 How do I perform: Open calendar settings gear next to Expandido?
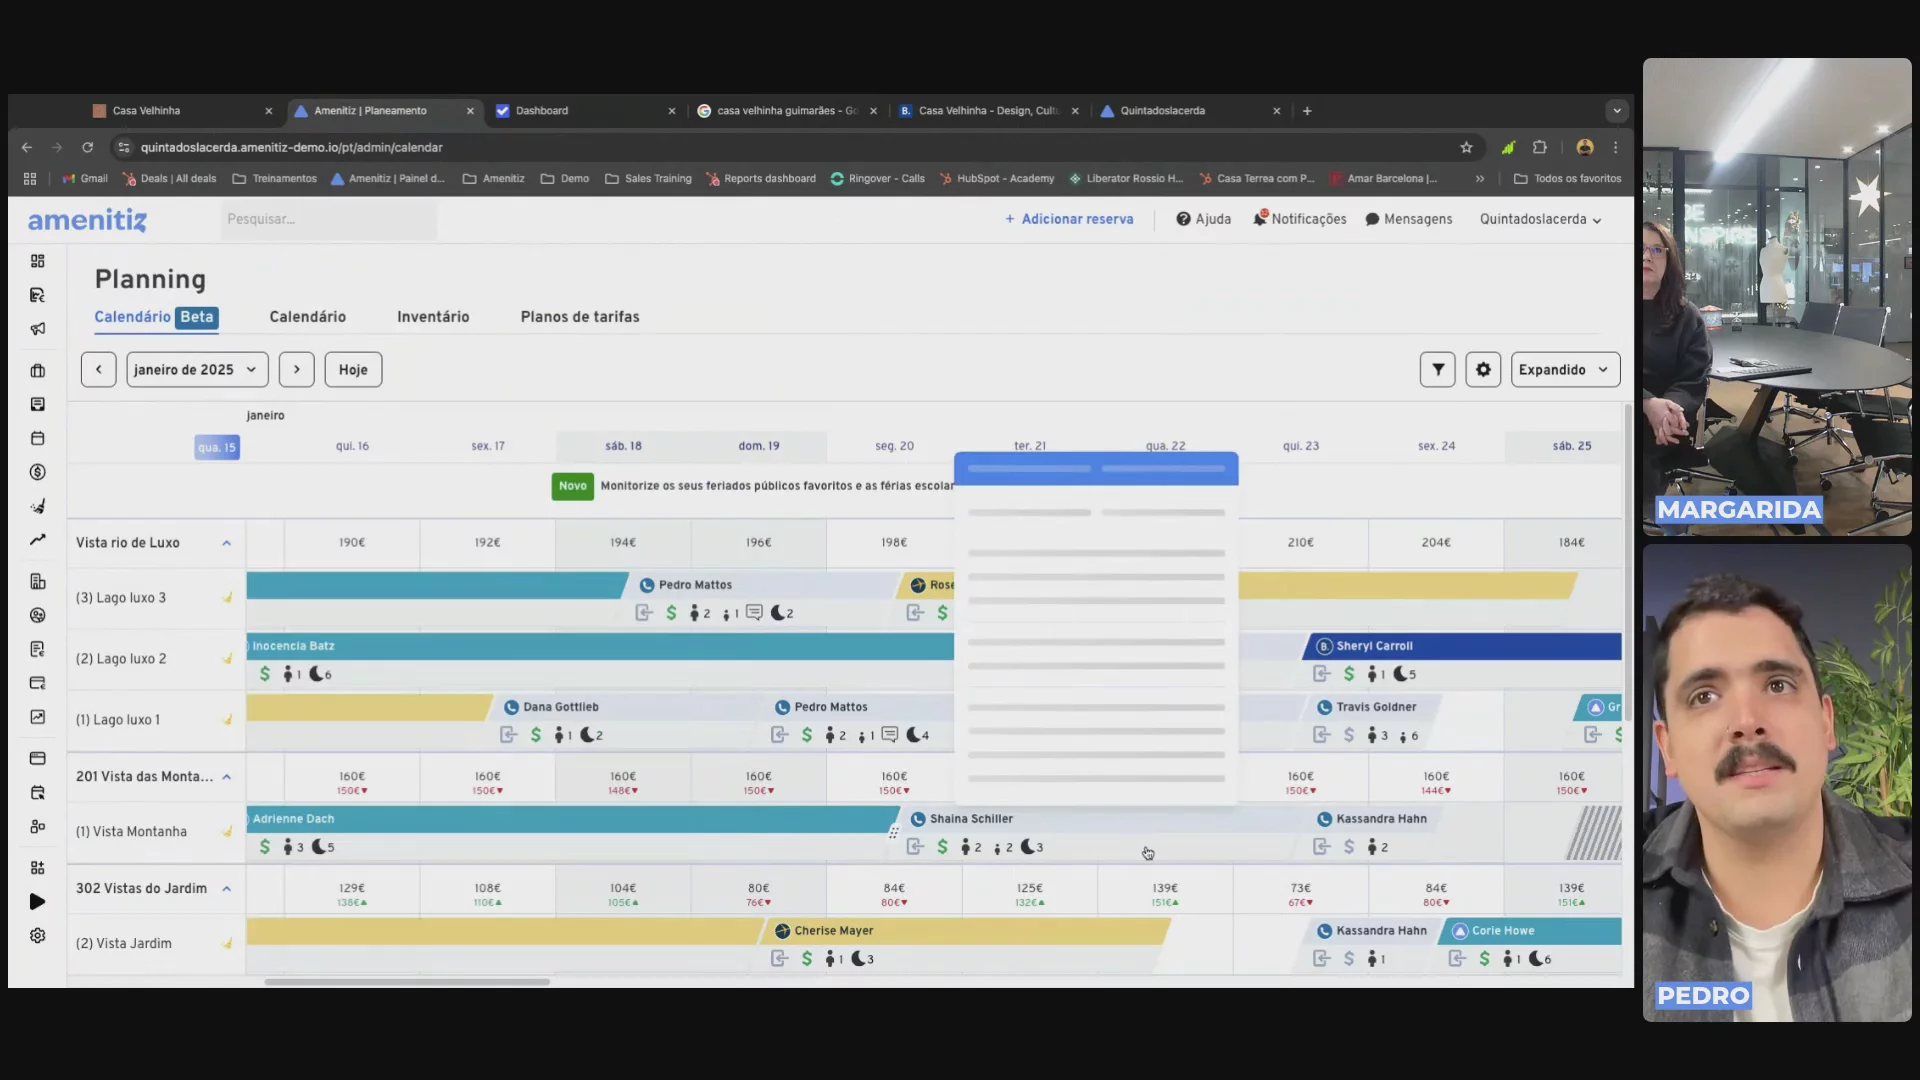point(1483,370)
